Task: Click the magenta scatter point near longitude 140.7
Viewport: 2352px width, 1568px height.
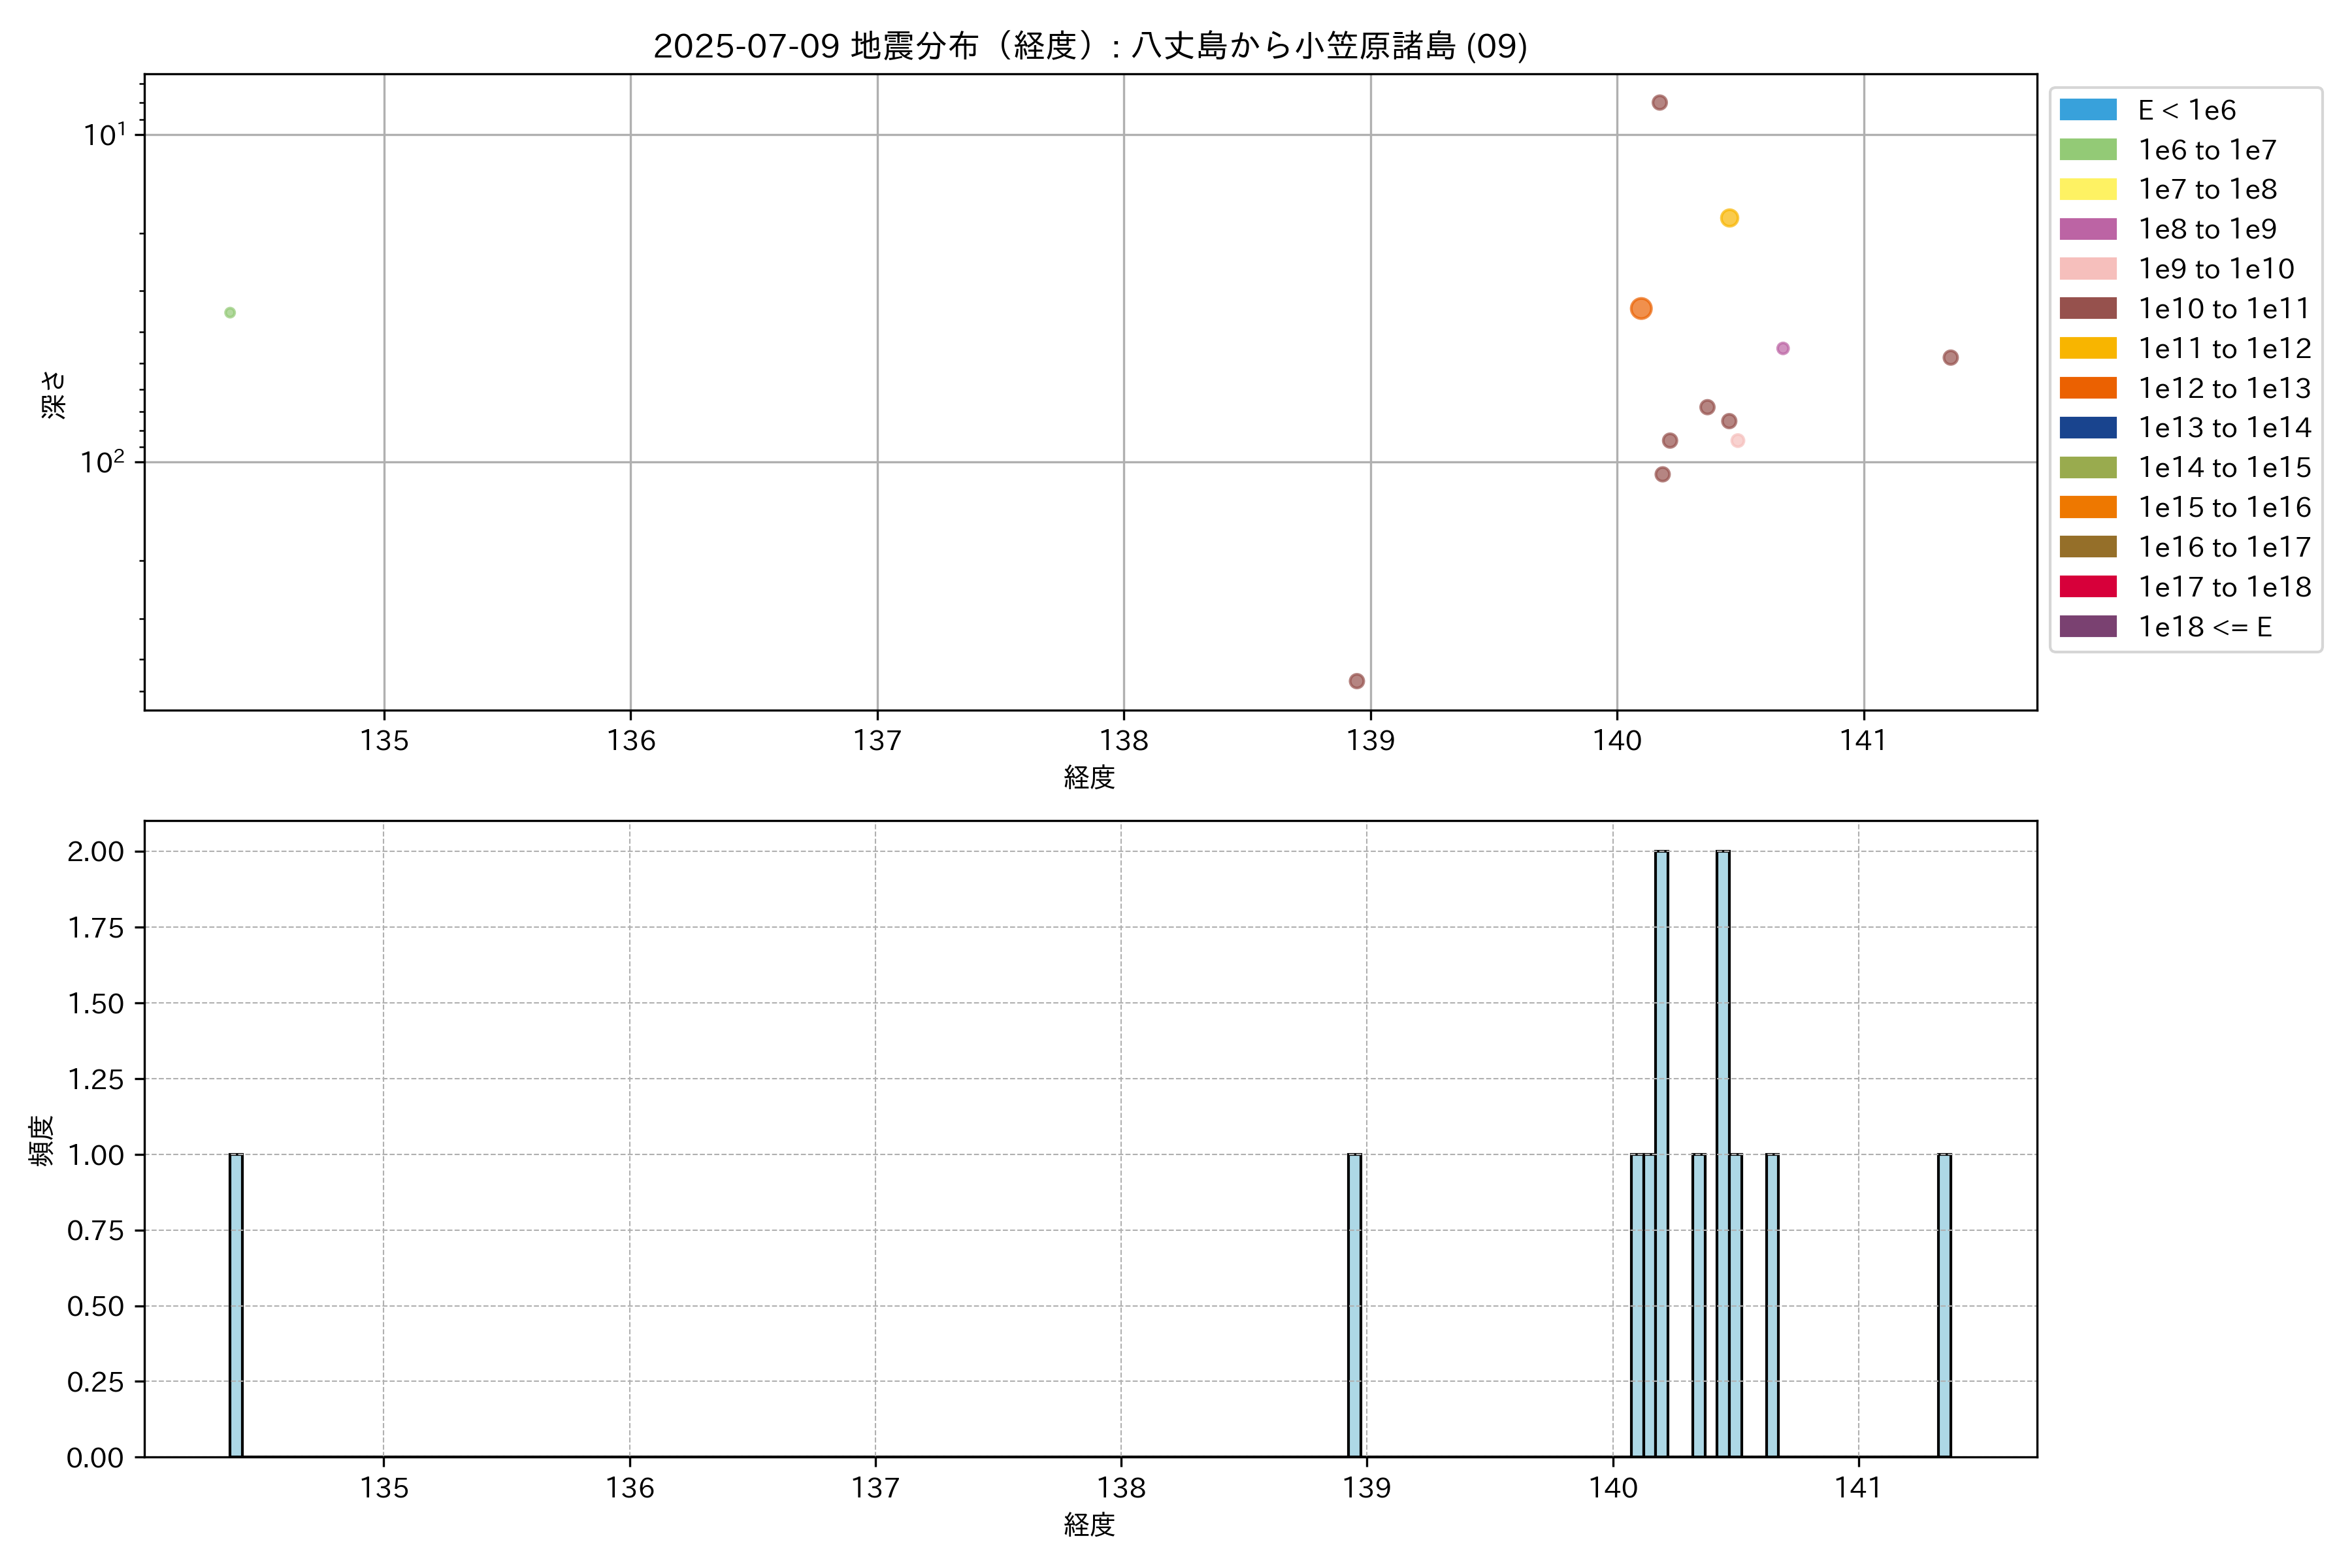Action: (1782, 349)
